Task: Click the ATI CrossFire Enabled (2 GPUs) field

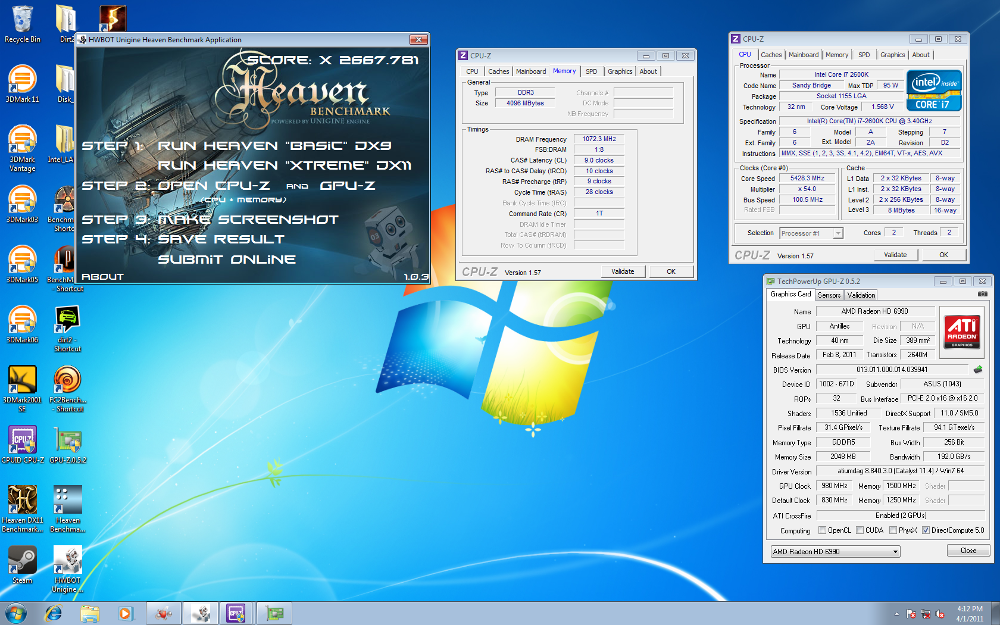Action: 900,515
